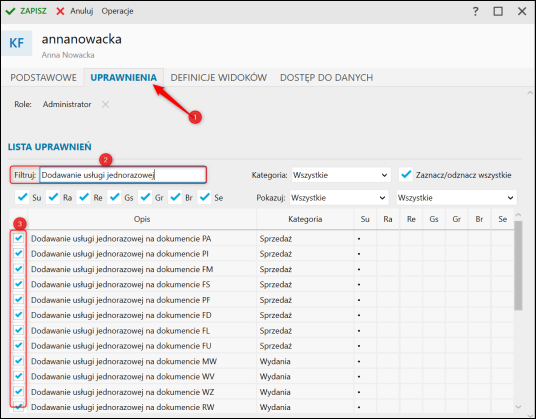
Task: Uncheck the Zaznacz/odznacz wszystkie checkbox
Action: 406,175
